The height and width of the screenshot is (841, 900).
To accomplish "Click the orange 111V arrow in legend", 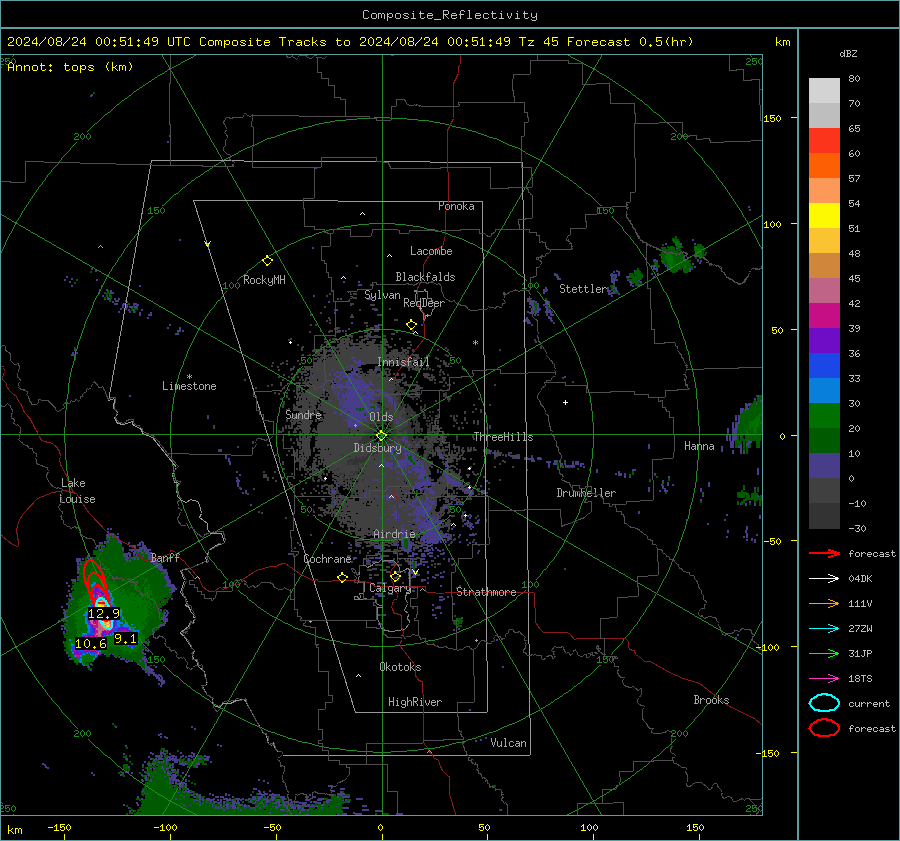I will point(824,603).
